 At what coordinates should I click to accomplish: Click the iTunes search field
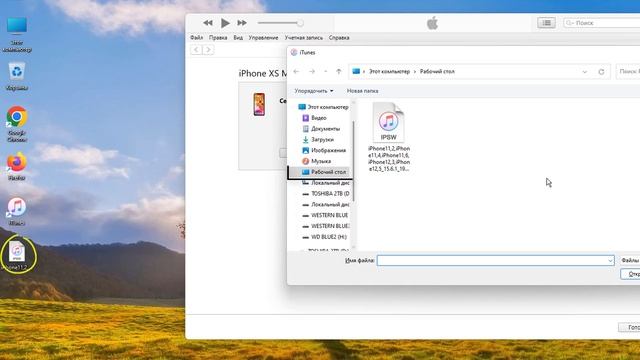[601, 23]
